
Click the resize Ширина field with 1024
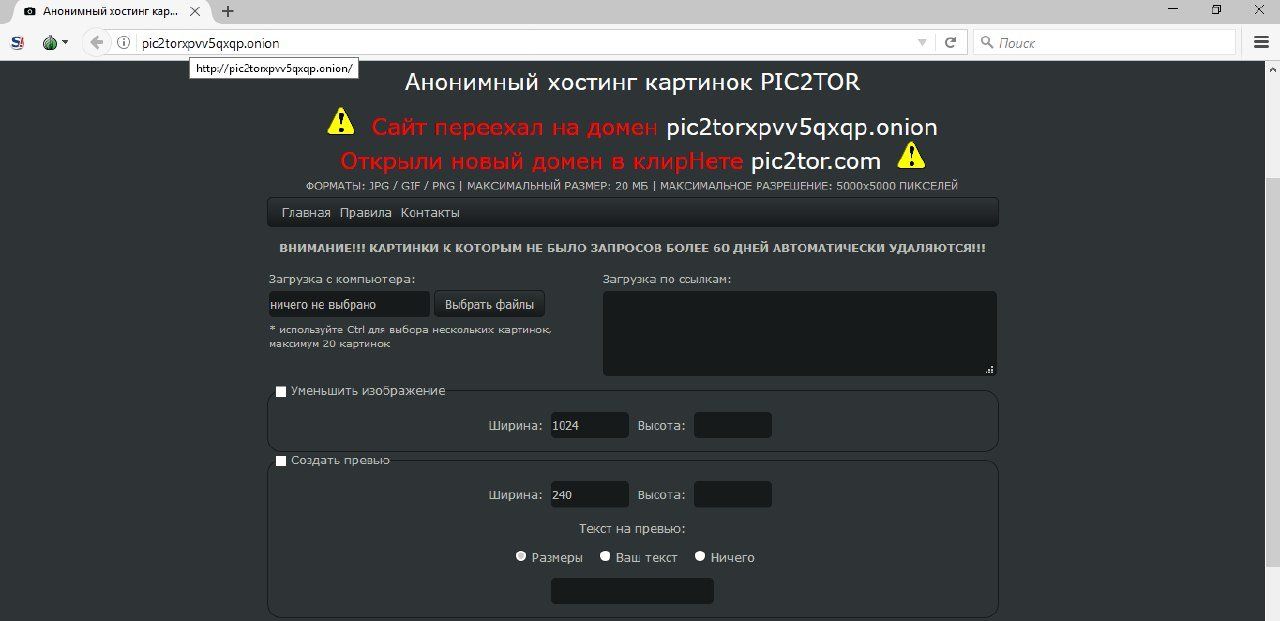tap(589, 425)
